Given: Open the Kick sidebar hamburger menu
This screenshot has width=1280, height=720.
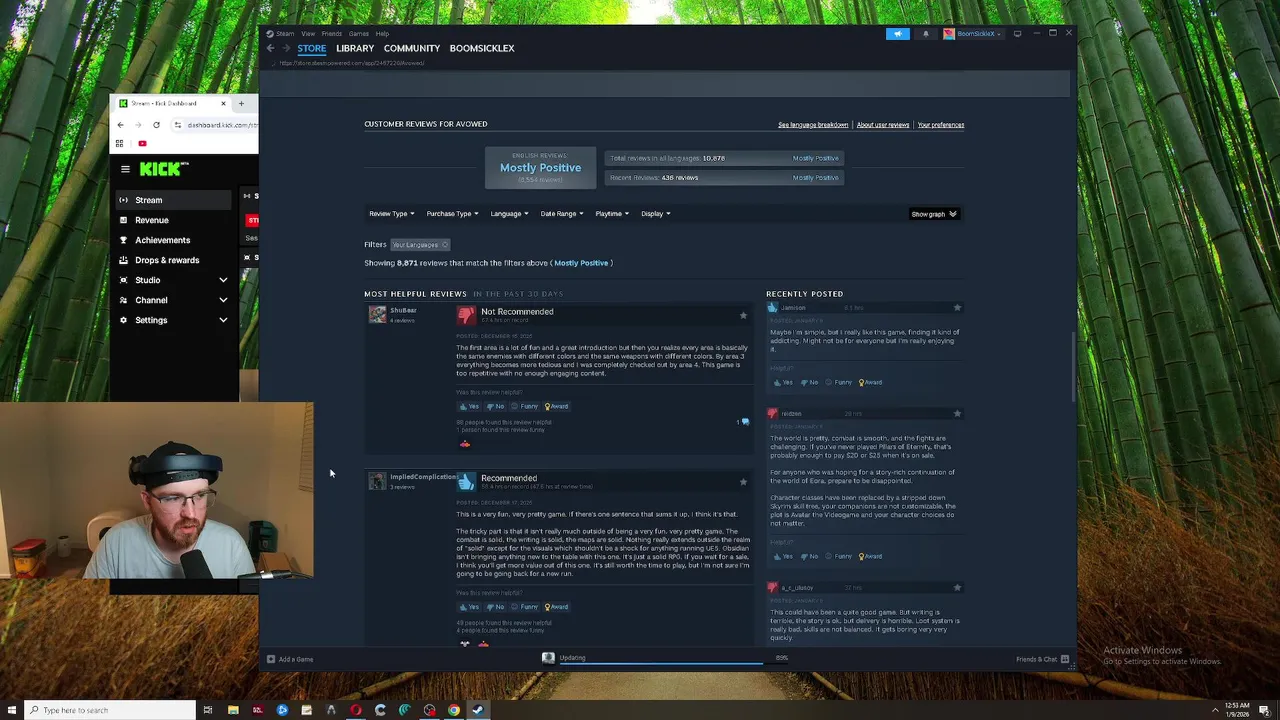Looking at the screenshot, I should pyautogui.click(x=125, y=169).
